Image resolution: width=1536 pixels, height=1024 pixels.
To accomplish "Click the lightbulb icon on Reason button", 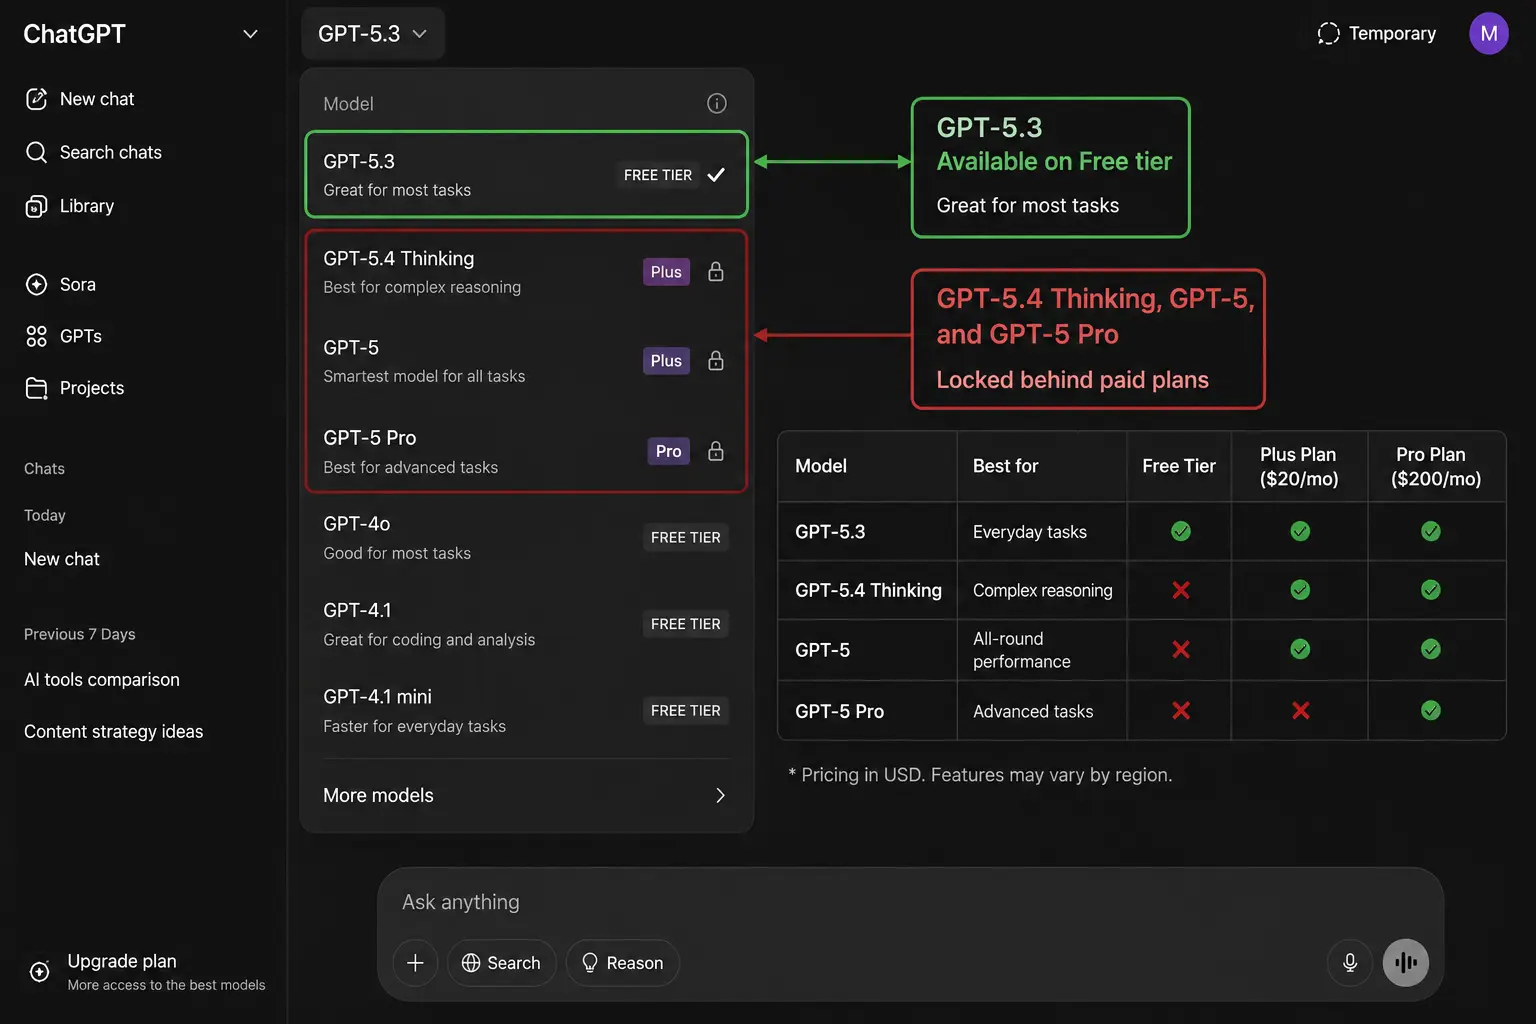I will coord(590,963).
